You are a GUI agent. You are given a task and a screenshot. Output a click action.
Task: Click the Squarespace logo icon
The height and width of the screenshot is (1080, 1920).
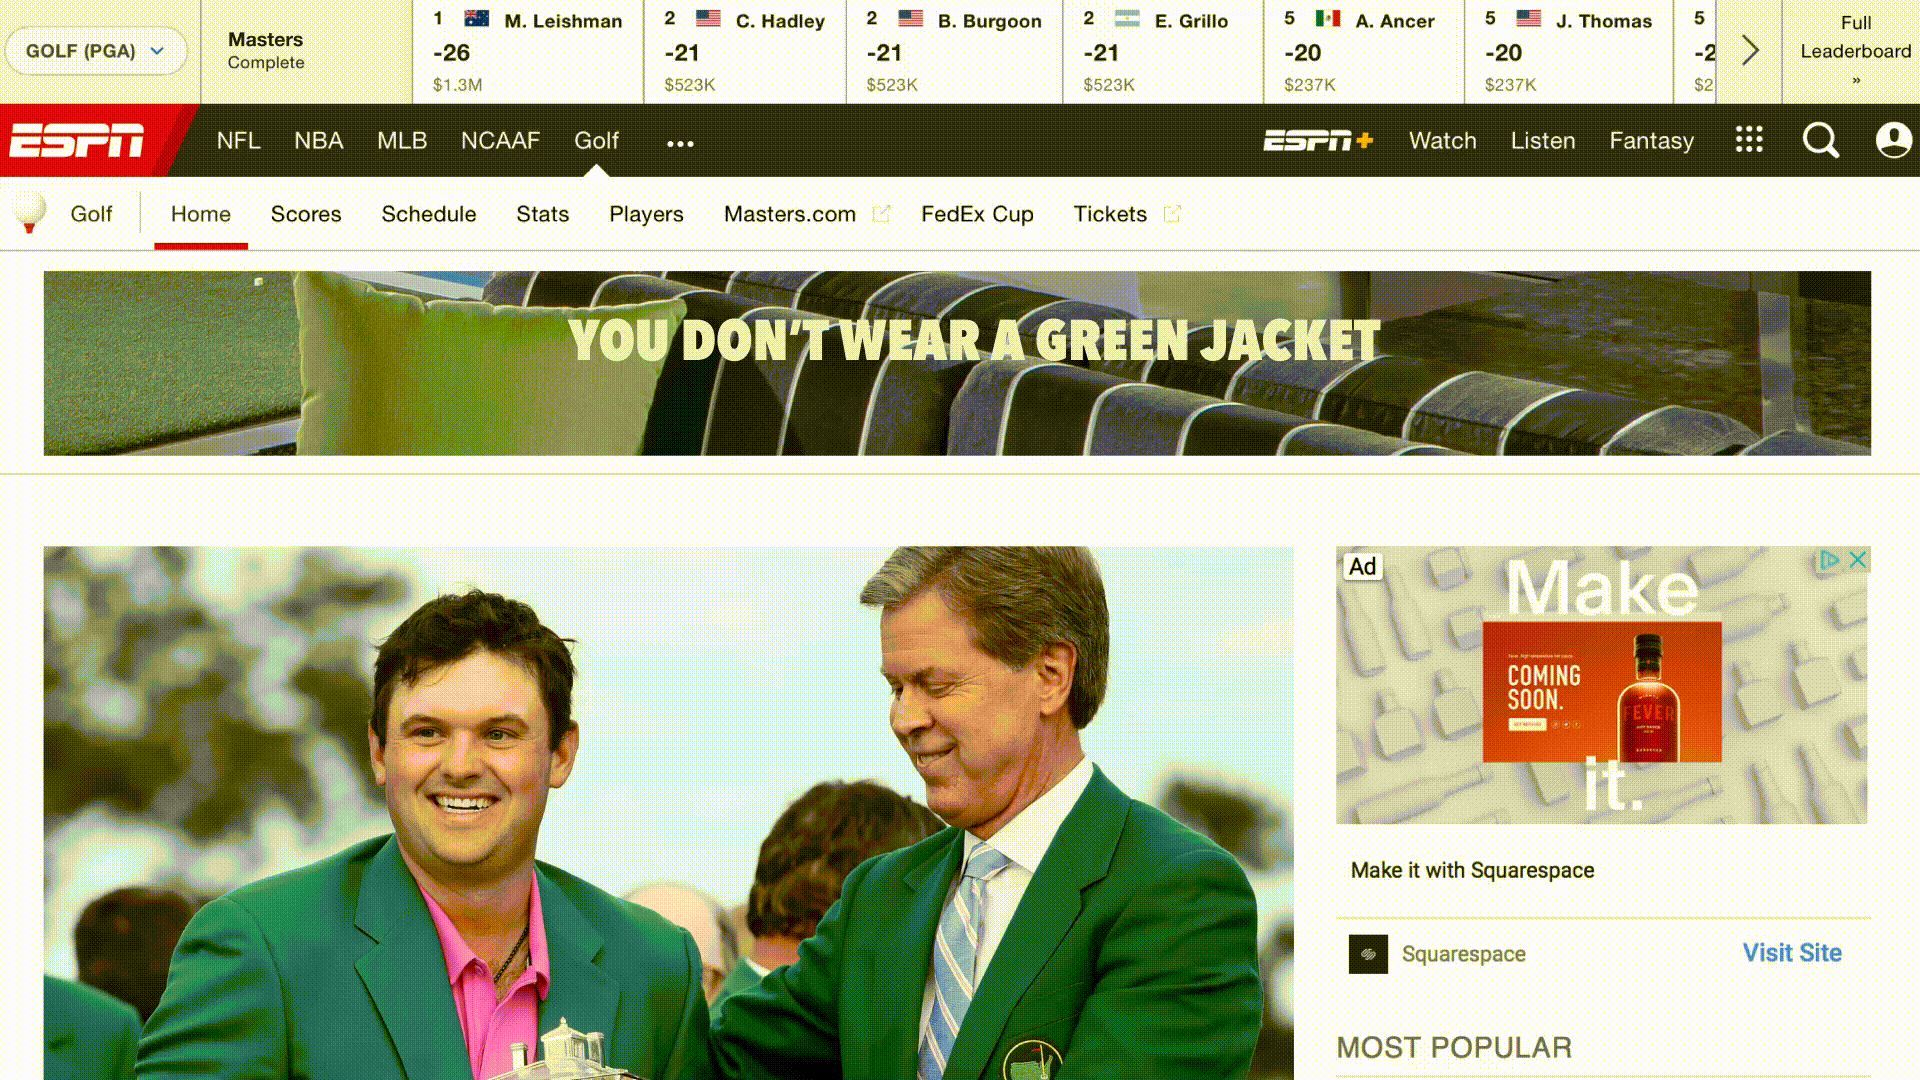[x=1368, y=954]
